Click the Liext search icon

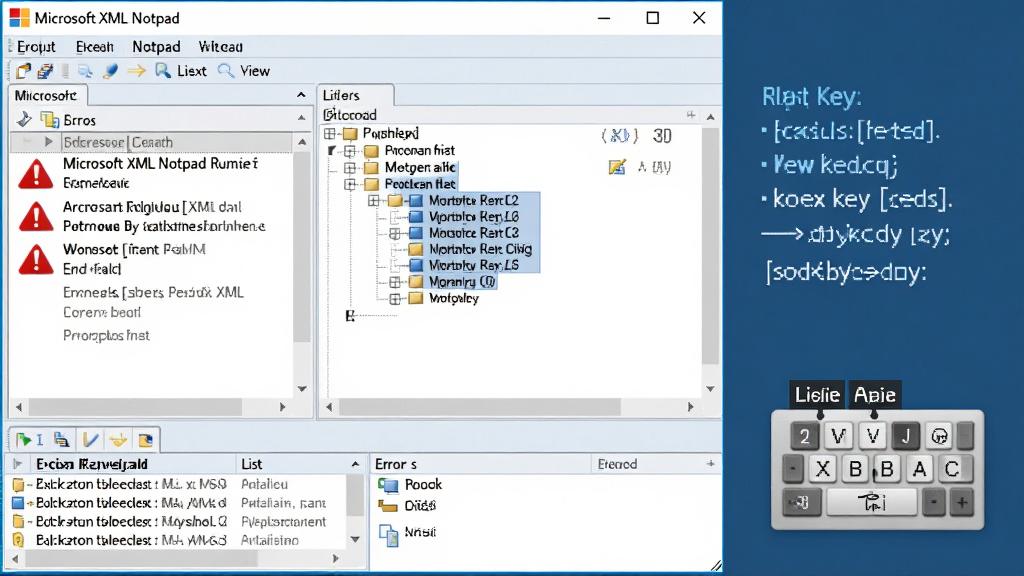pos(163,71)
